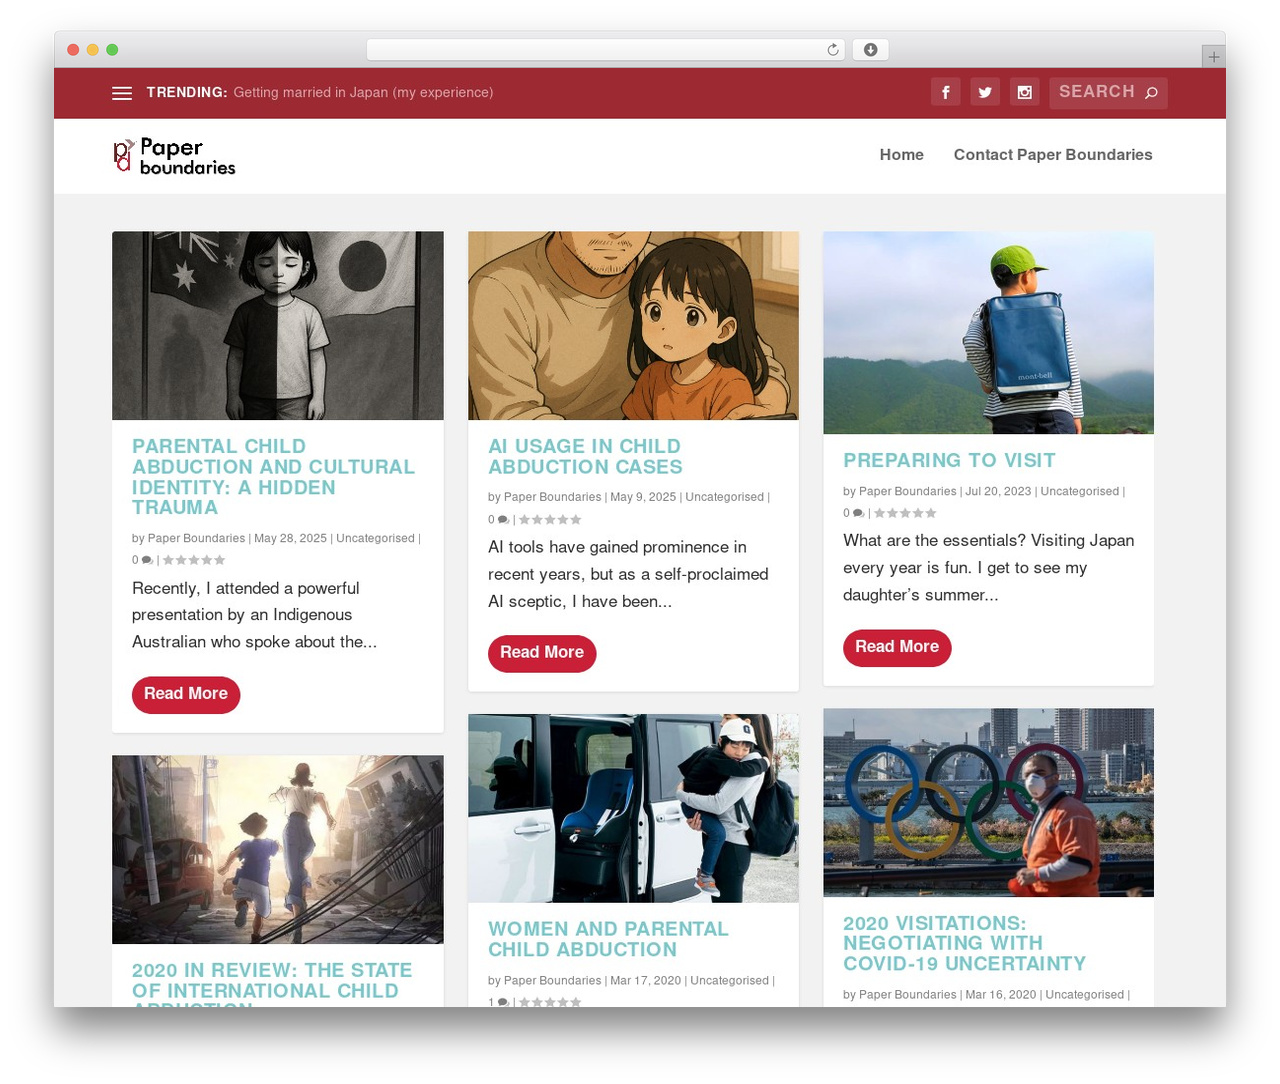Click comment icon under AI Usage post
Screen dimensions: 1280x1084
pos(503,520)
